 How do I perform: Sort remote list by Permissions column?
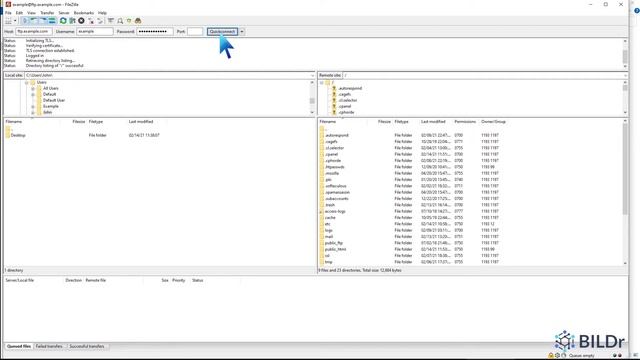pos(465,122)
